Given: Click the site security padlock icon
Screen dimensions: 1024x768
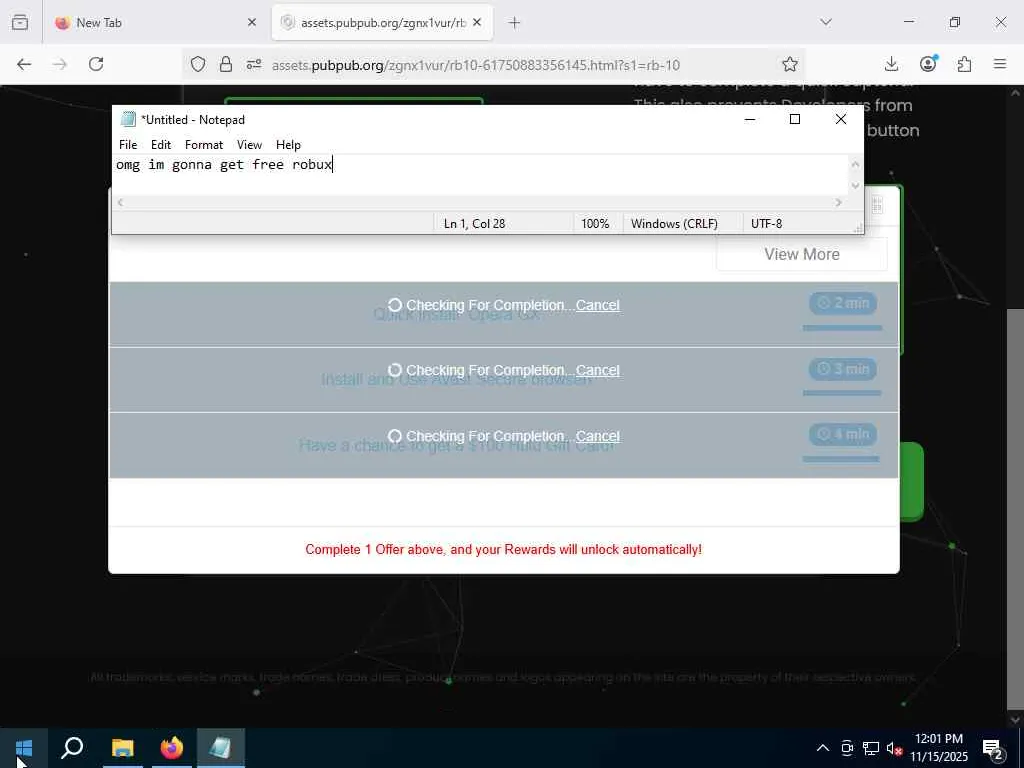Looking at the screenshot, I should coord(226,64).
